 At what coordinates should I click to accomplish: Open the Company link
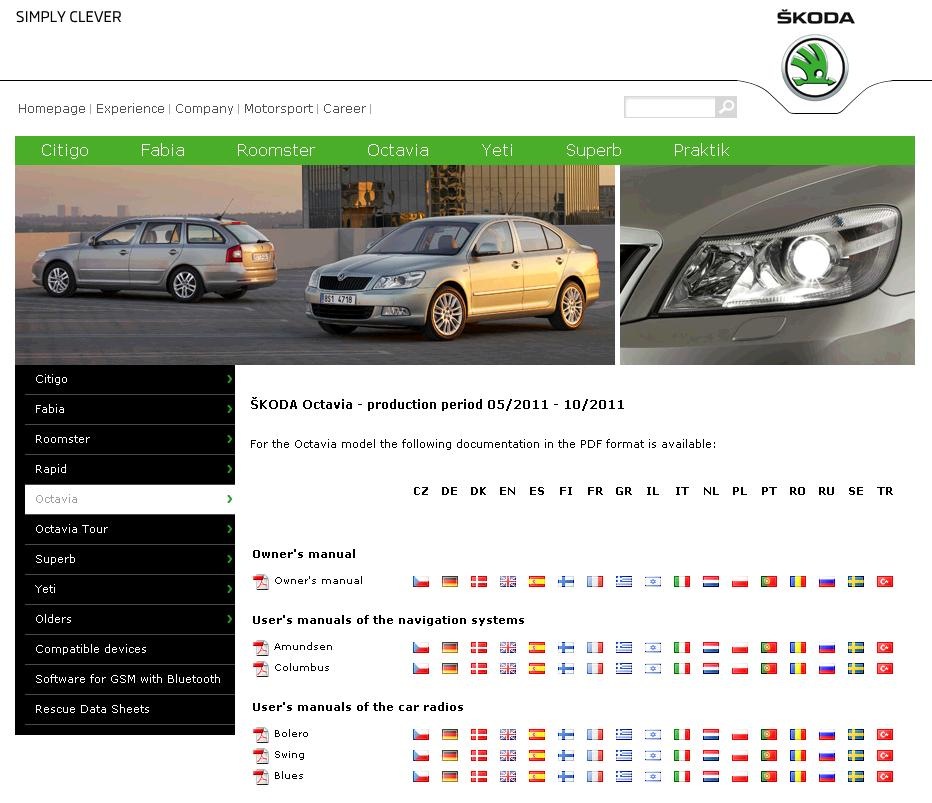[204, 109]
